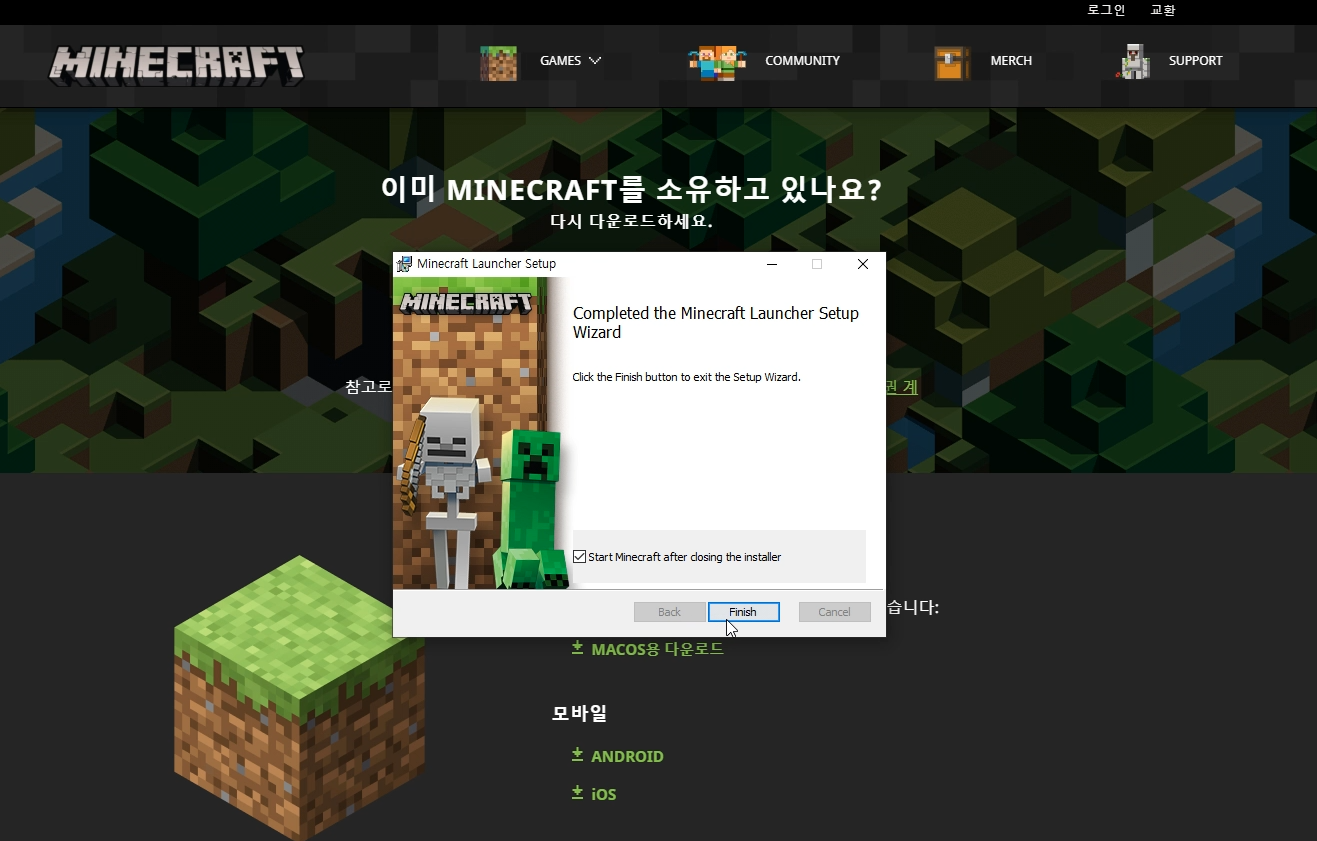
Task: Click the 'Completed the Minecraft Launcher Setup Wizard' heading
Action: point(716,322)
